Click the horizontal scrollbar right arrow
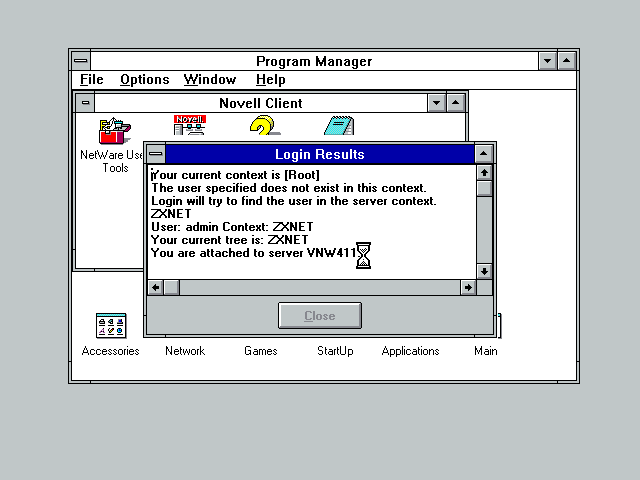 click(468, 287)
